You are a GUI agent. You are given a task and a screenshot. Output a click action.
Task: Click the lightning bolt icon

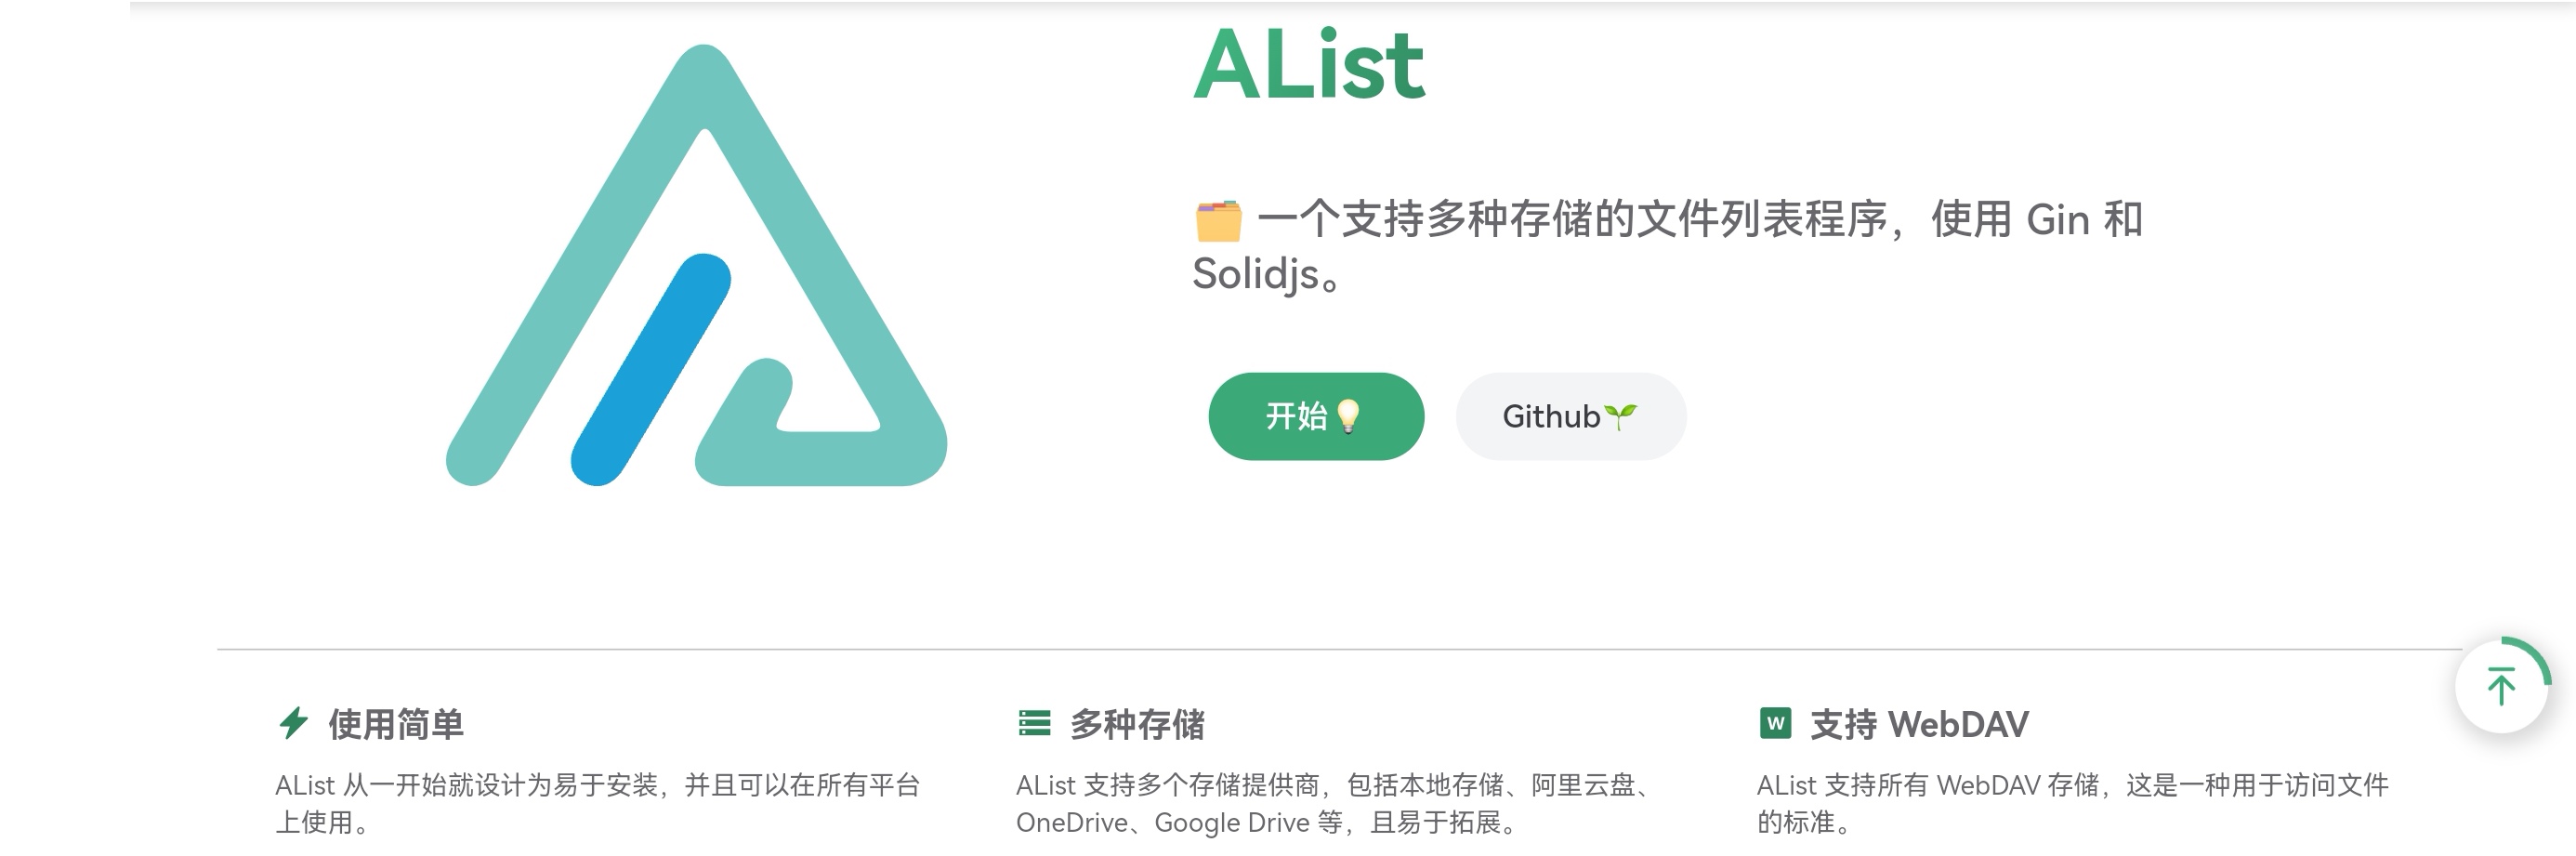coord(293,723)
